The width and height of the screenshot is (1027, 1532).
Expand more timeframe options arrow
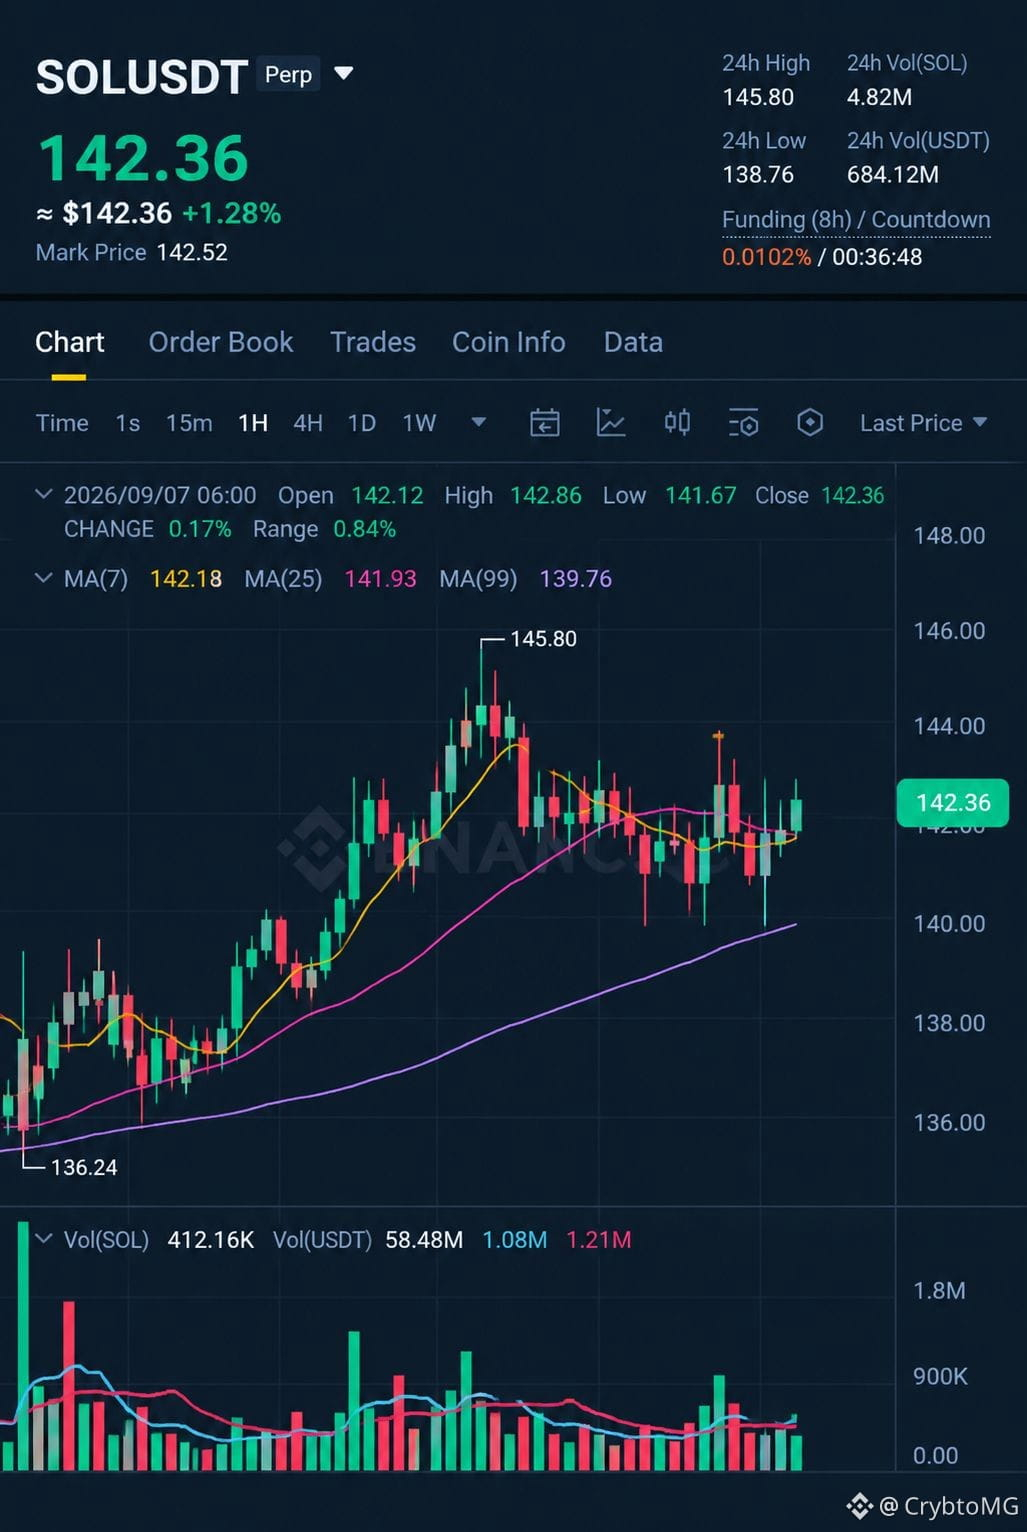point(478,422)
